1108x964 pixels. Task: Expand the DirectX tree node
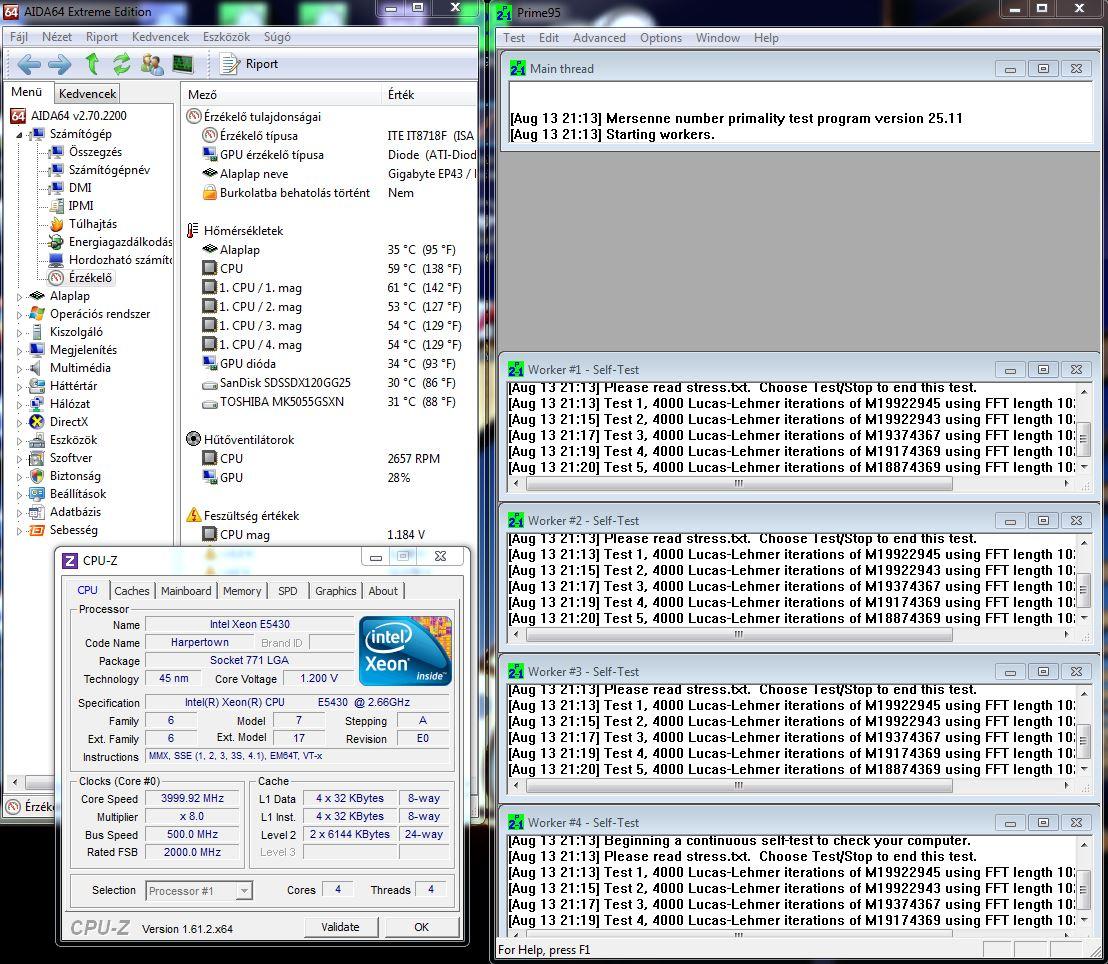pyautogui.click(x=20, y=422)
